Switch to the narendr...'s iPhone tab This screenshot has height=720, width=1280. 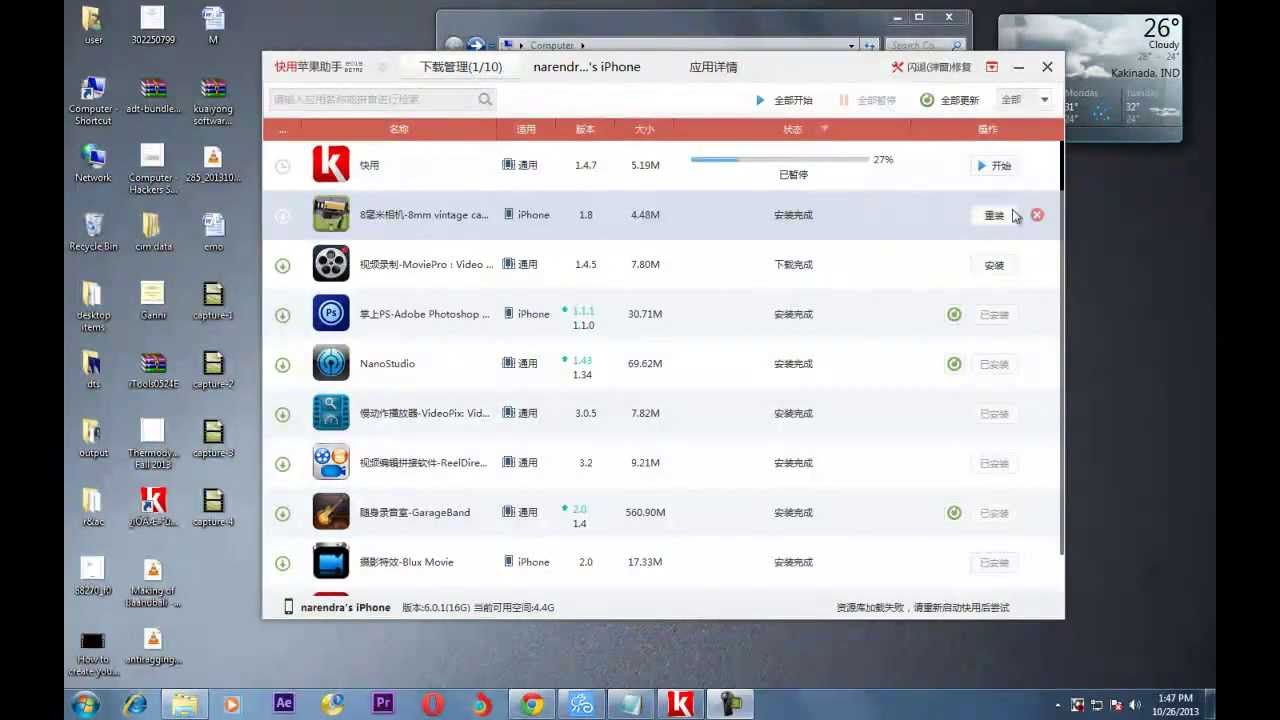587,67
